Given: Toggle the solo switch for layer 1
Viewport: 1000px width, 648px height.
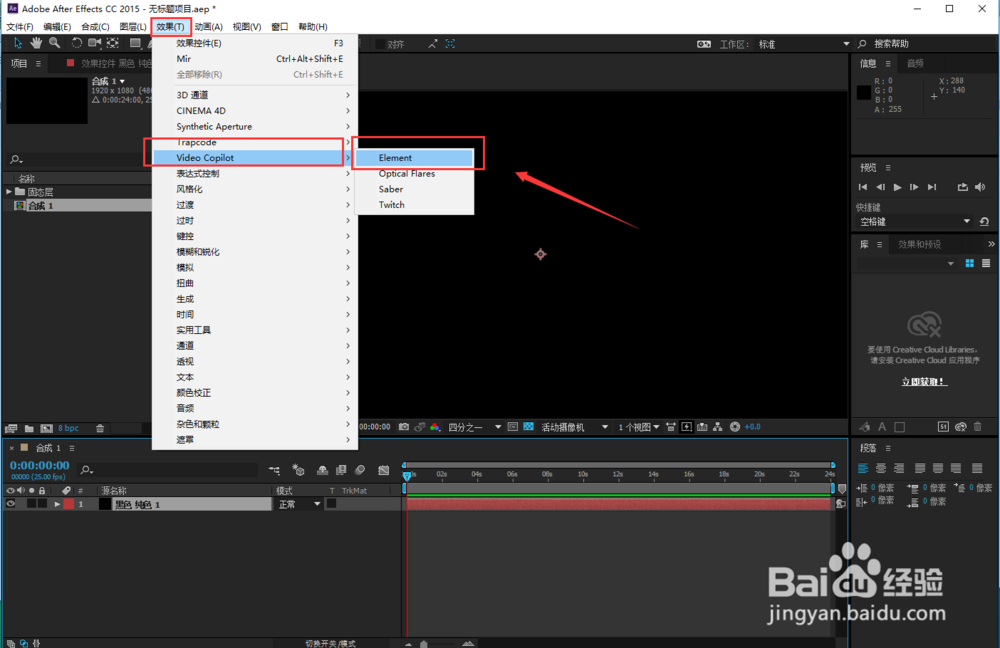Looking at the screenshot, I should 31,504.
